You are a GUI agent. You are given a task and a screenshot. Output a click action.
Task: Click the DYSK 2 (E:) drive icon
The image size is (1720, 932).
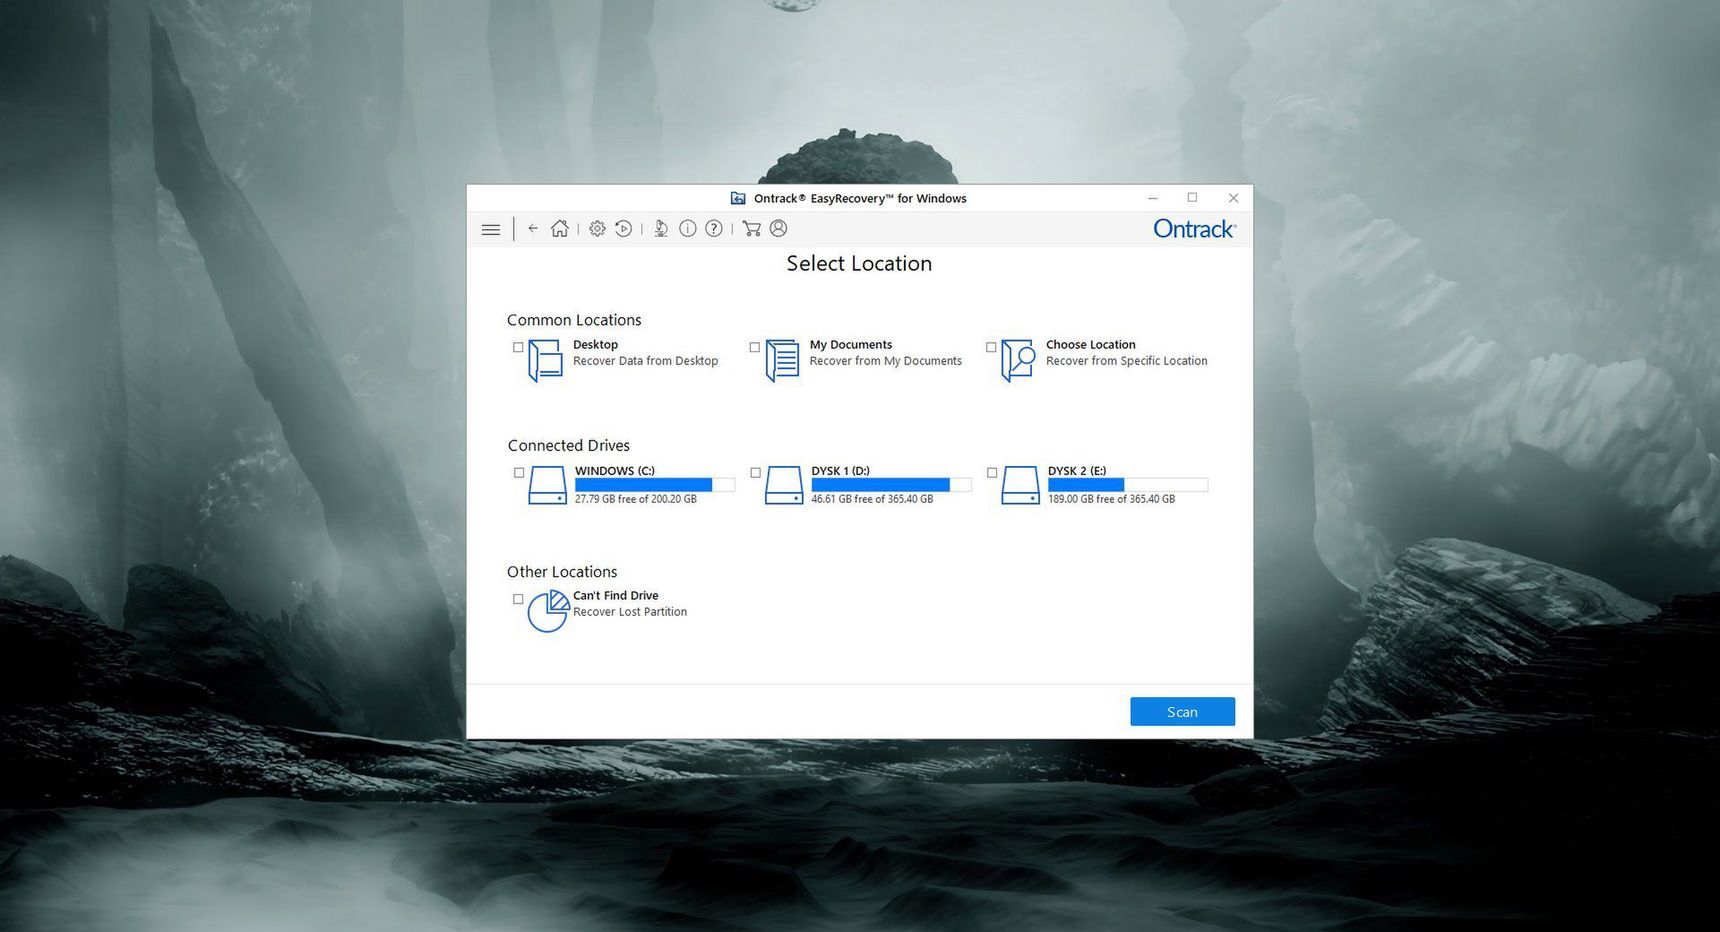coord(1020,485)
